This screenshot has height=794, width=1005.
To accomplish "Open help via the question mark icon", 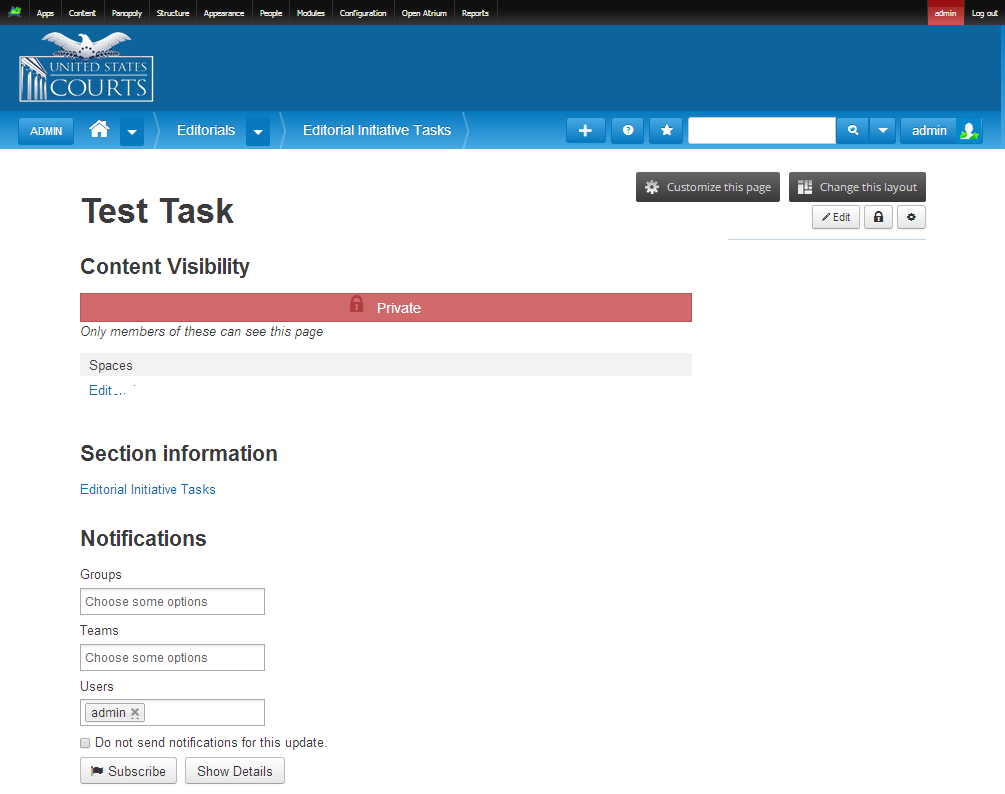I will (626, 130).
